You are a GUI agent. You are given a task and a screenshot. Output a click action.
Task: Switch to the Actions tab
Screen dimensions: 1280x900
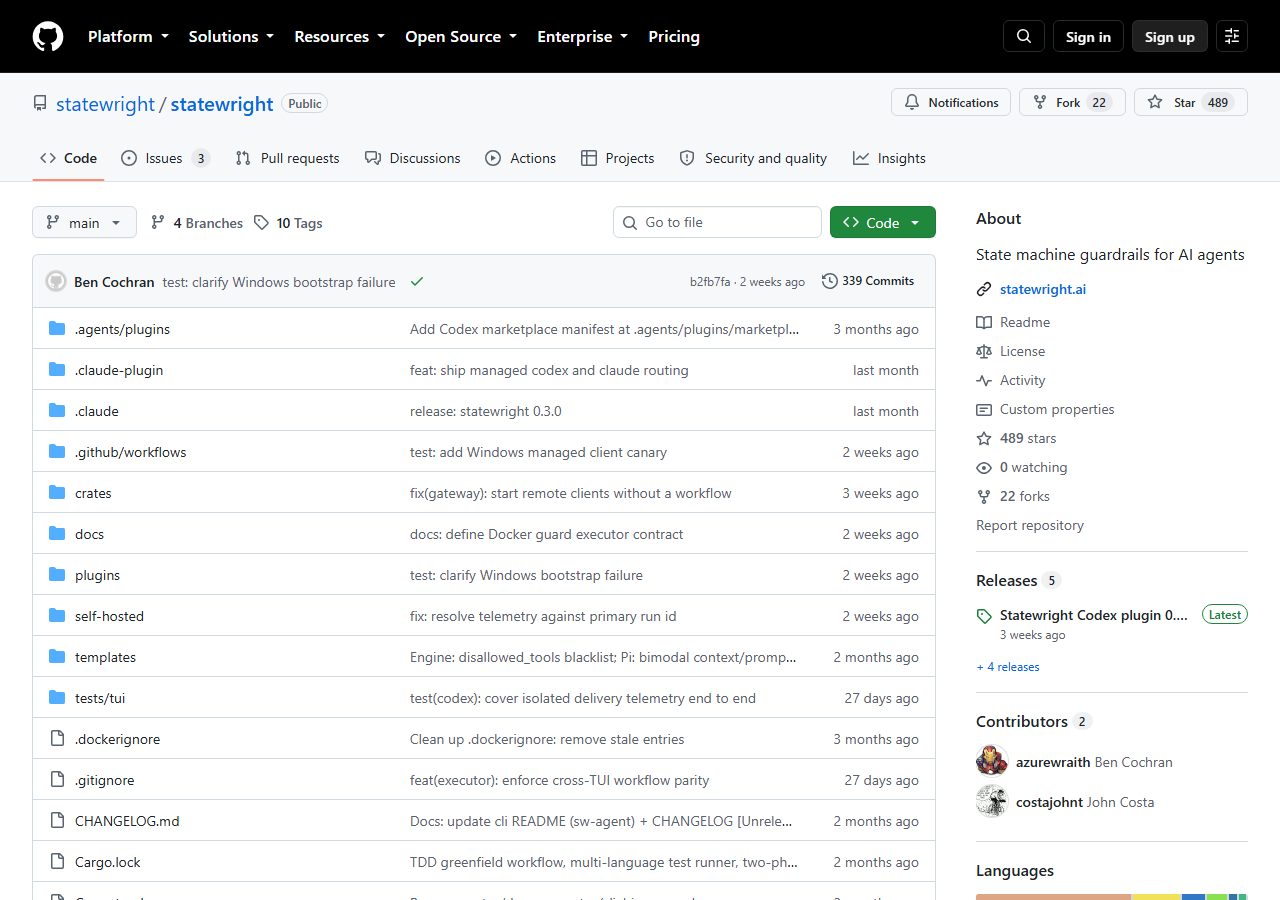tap(520, 158)
